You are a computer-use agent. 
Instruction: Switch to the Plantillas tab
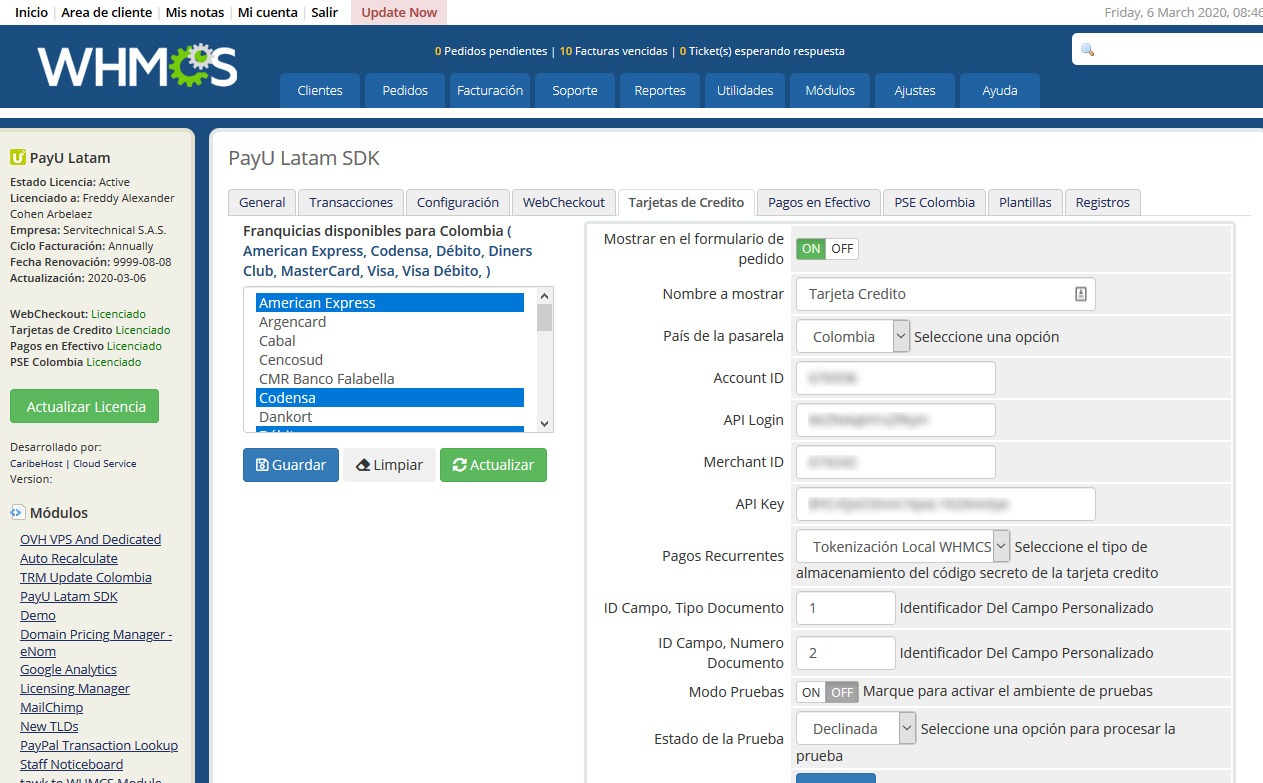1026,202
